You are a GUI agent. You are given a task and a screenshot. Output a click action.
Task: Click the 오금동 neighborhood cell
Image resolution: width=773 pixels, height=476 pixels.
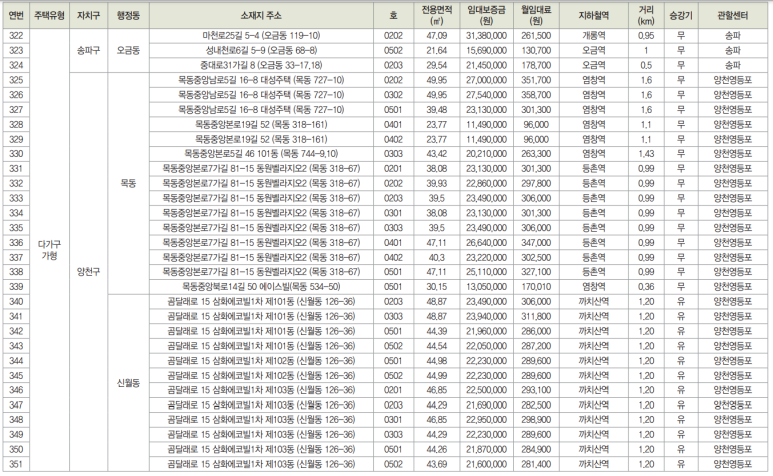click(128, 50)
